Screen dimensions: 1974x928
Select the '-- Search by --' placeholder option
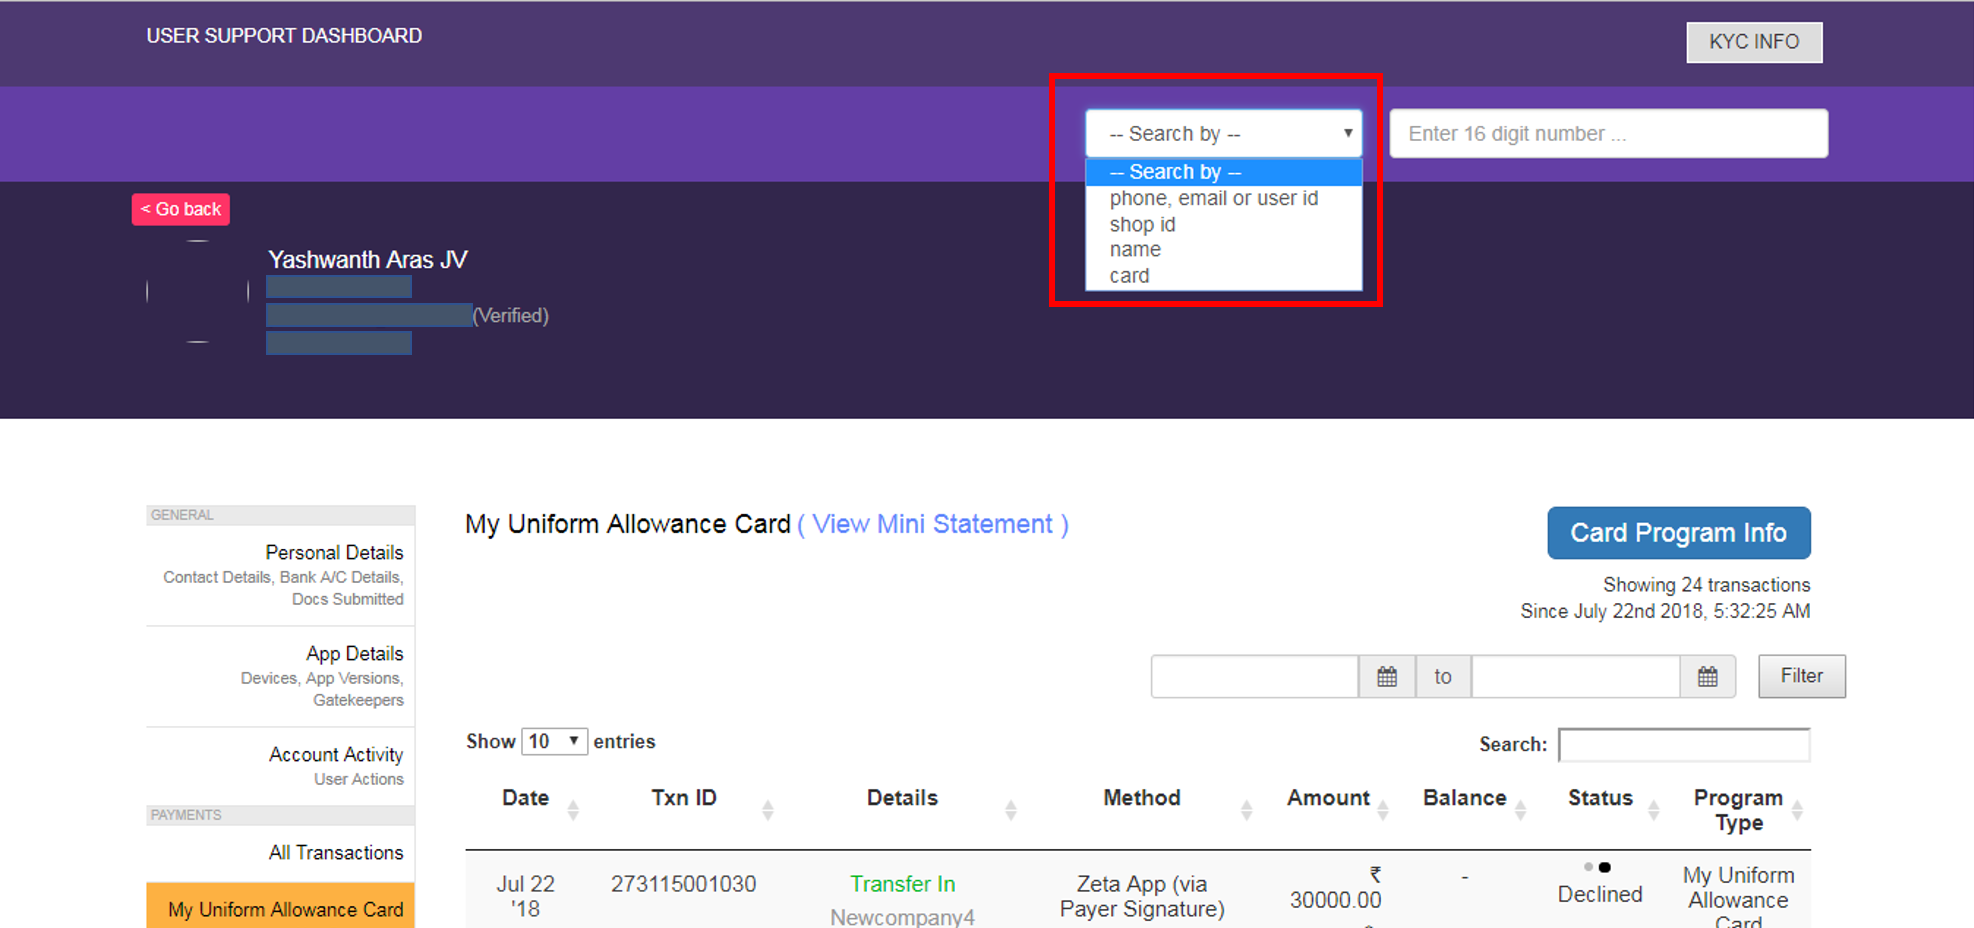pos(1224,172)
